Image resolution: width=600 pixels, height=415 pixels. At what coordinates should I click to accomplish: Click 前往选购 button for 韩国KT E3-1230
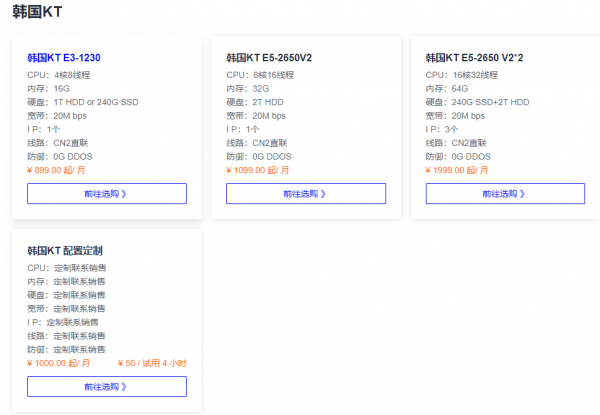107,194
